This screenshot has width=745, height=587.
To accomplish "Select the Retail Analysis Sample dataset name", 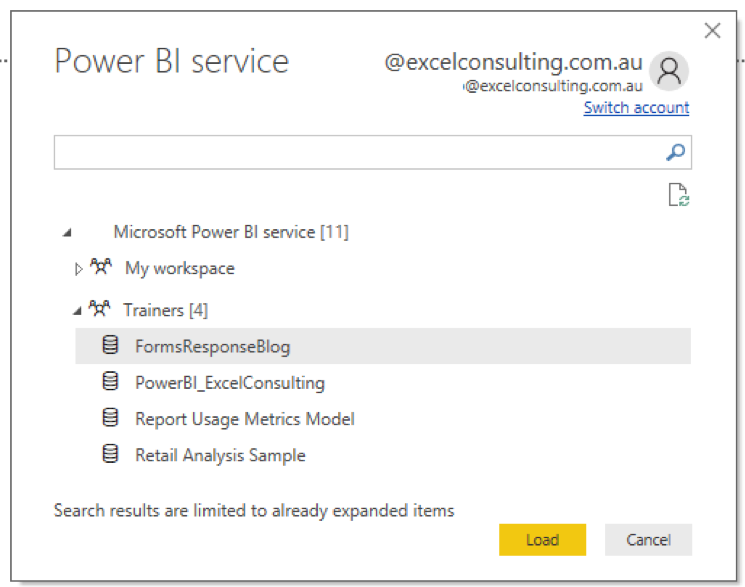I will click(x=220, y=455).
